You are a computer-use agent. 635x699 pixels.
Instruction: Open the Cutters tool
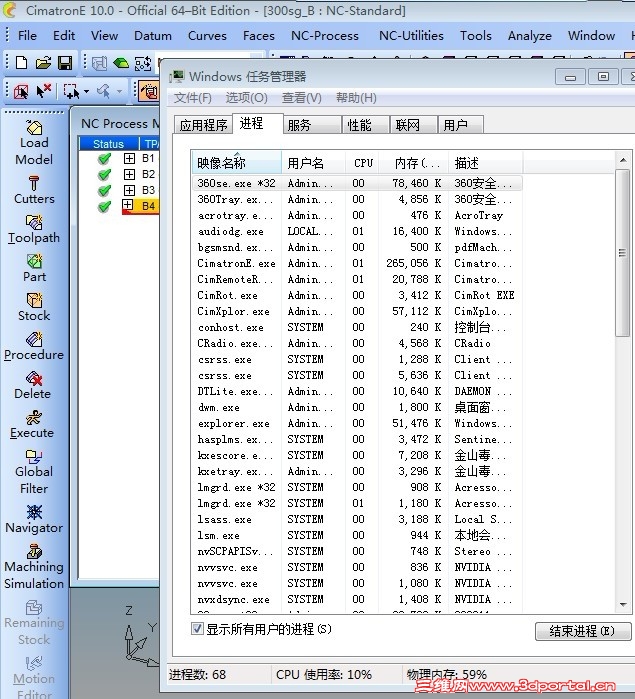(34, 190)
